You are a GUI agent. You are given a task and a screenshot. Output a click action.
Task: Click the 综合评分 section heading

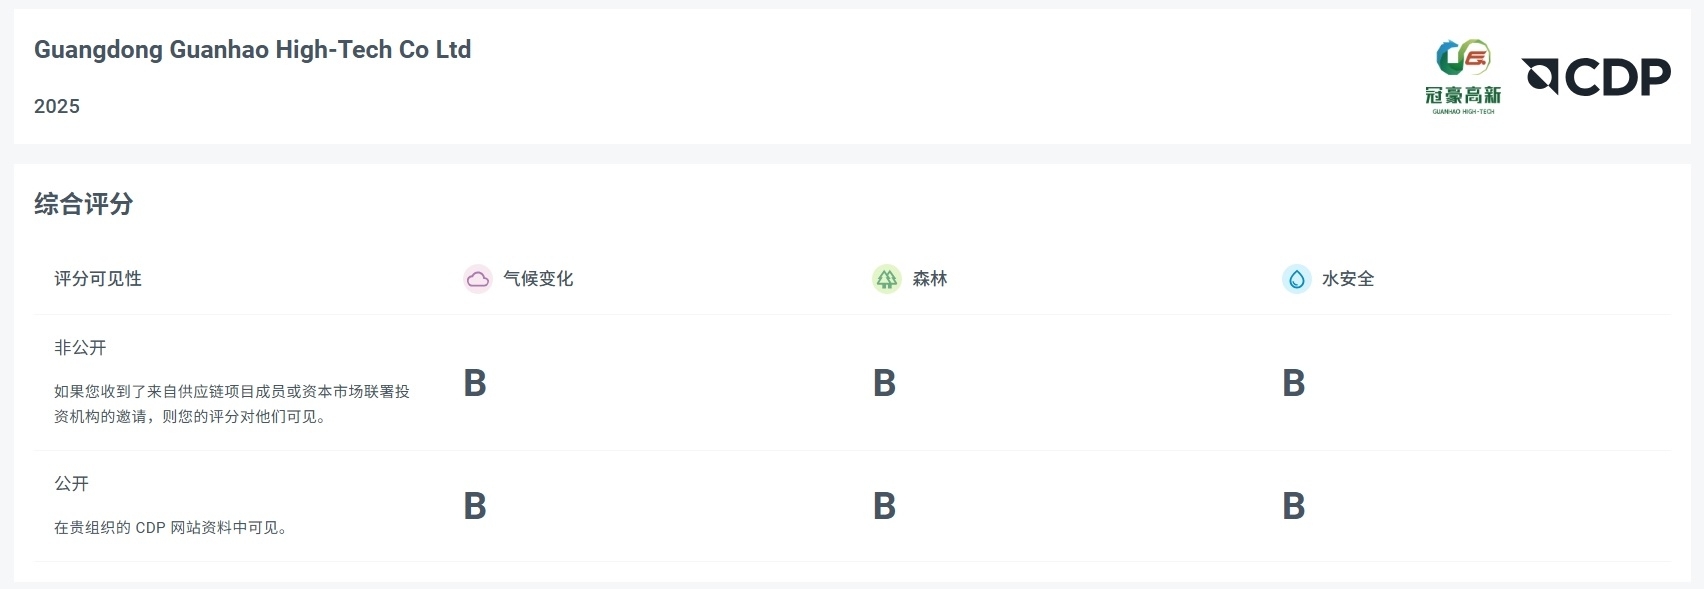point(84,204)
